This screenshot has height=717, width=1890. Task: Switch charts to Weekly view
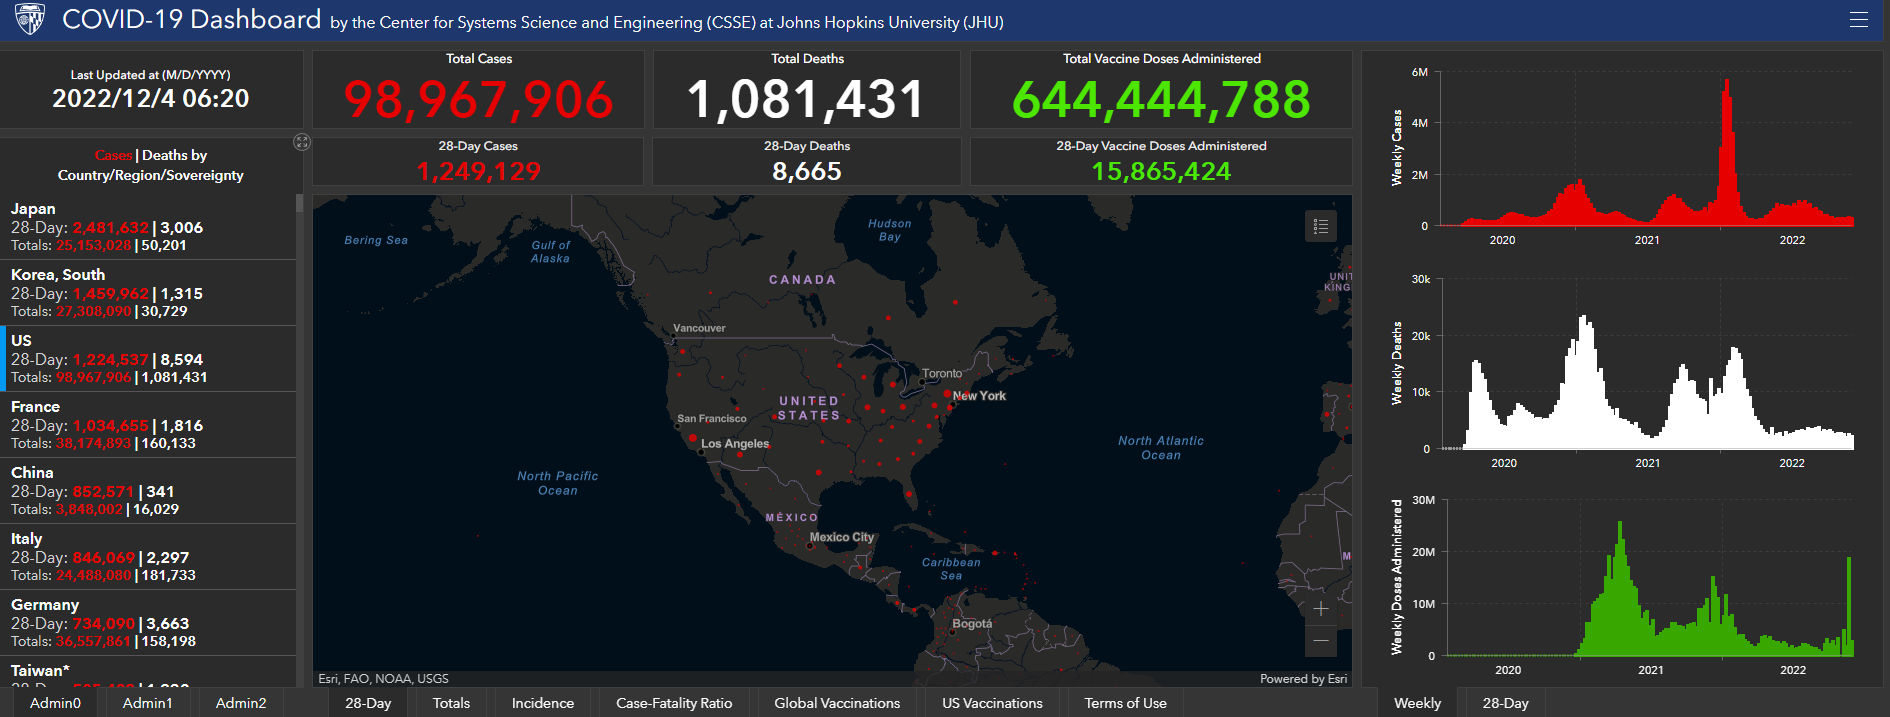(x=1417, y=703)
